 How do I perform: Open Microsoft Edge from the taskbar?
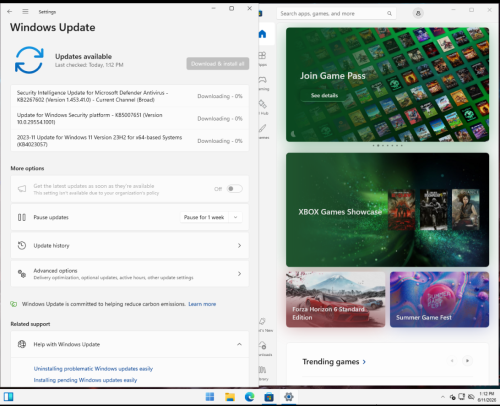[249, 397]
